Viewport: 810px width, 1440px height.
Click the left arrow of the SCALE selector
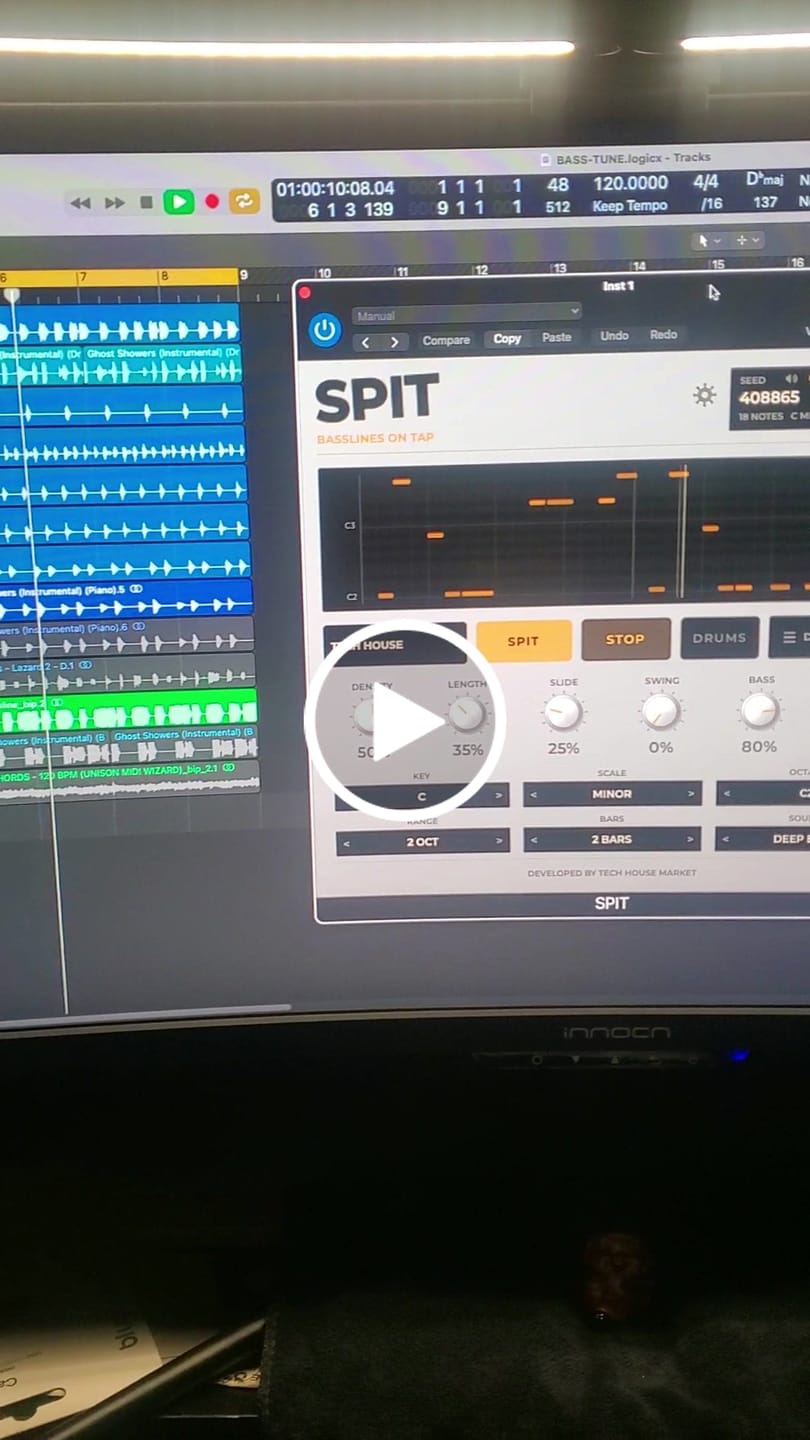click(533, 795)
